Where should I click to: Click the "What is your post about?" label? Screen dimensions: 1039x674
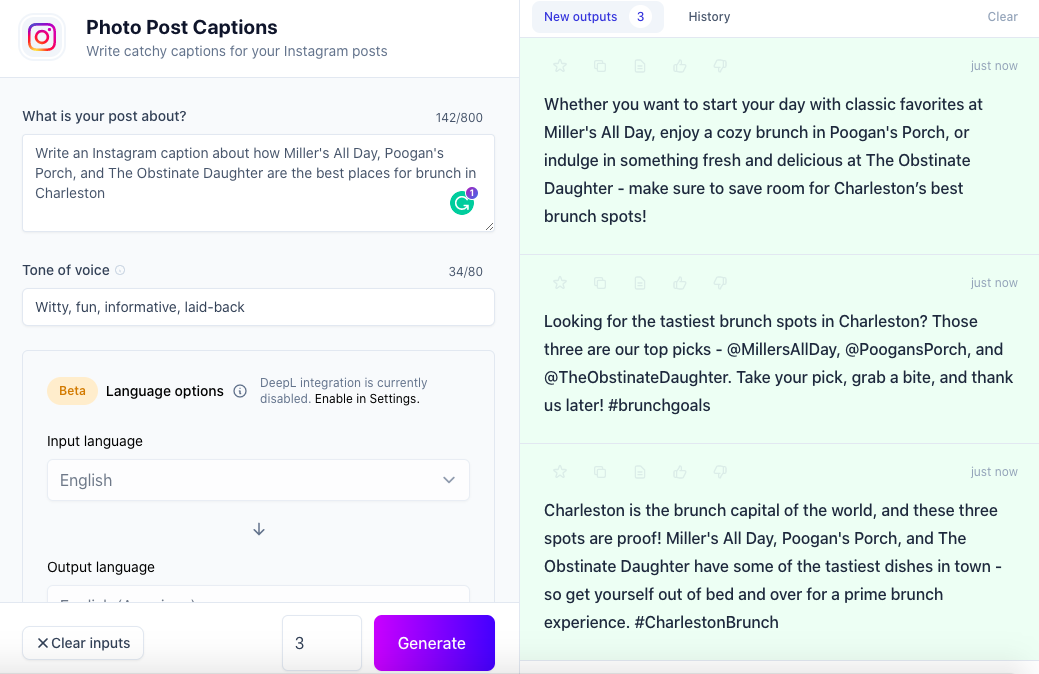click(104, 117)
